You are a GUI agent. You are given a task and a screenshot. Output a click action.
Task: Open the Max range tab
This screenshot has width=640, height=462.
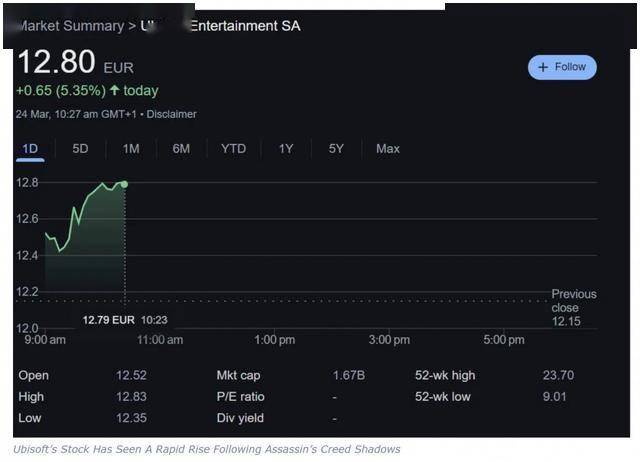[388, 149]
